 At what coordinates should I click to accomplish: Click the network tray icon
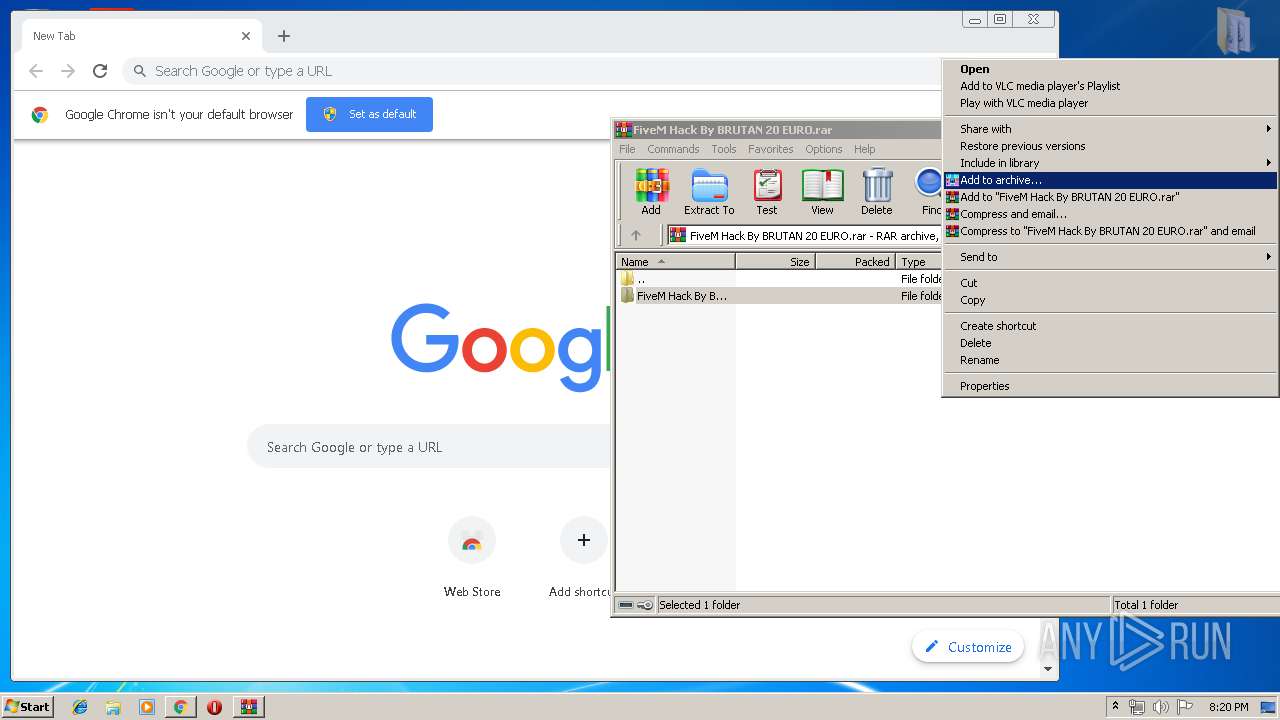coord(1137,707)
